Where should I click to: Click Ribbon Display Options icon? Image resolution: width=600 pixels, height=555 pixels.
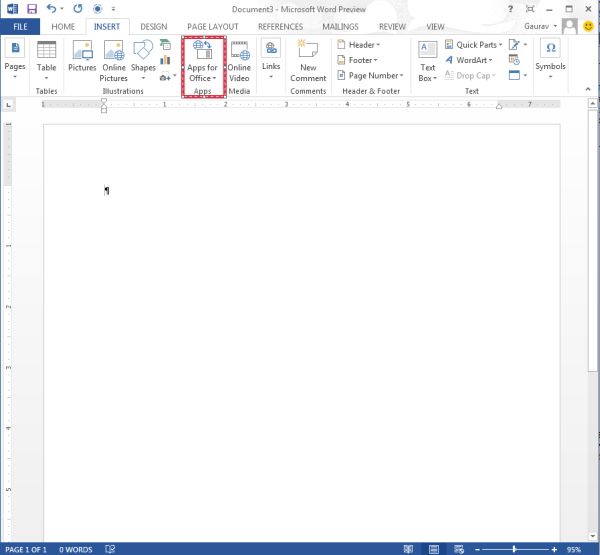530,9
